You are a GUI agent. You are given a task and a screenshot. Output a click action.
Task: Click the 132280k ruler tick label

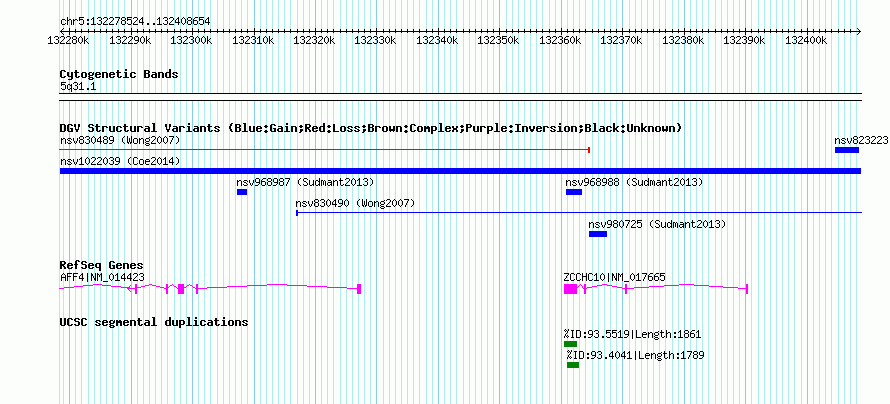[x=69, y=41]
